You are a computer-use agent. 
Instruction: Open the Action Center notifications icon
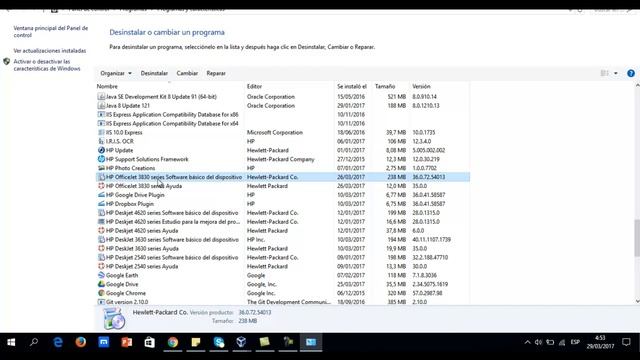pos(626,342)
